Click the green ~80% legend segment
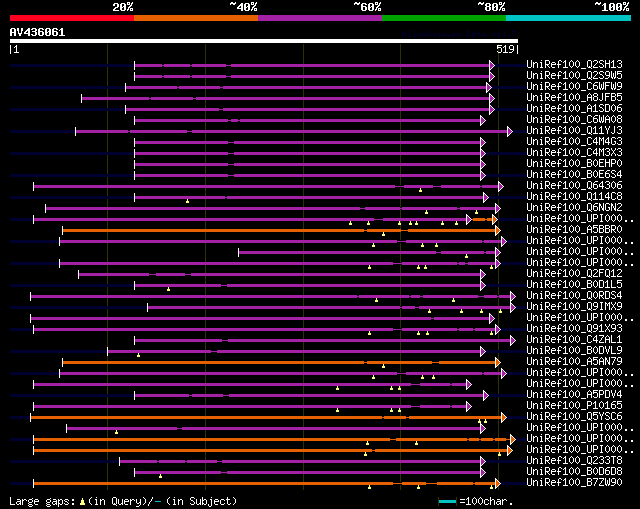This screenshot has width=640, height=509. pyautogui.click(x=444, y=18)
